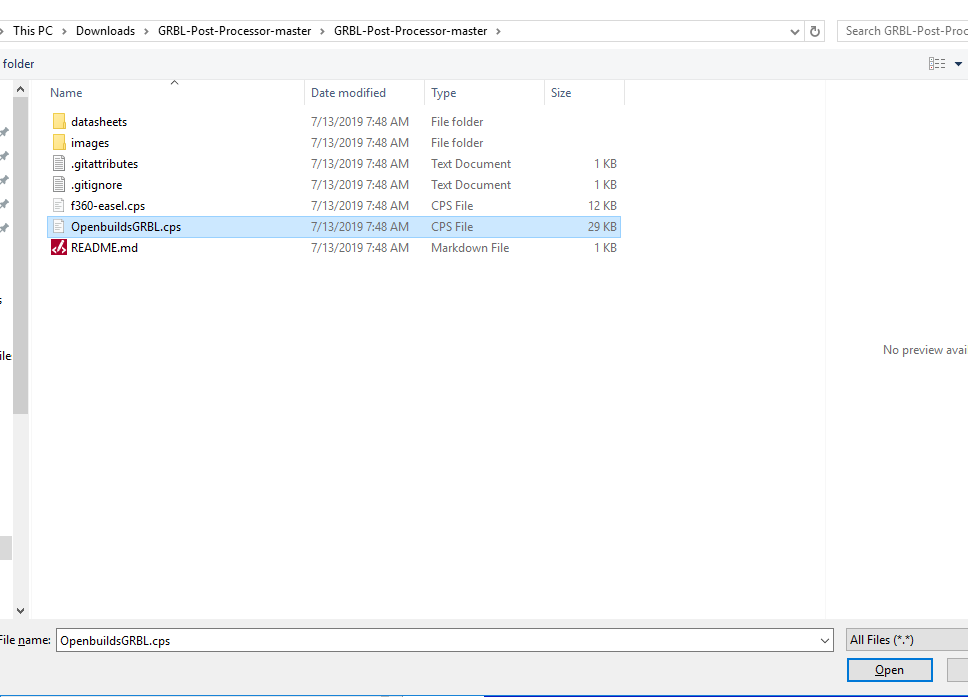
Task: Expand the address bar history dropdown
Action: click(x=793, y=31)
